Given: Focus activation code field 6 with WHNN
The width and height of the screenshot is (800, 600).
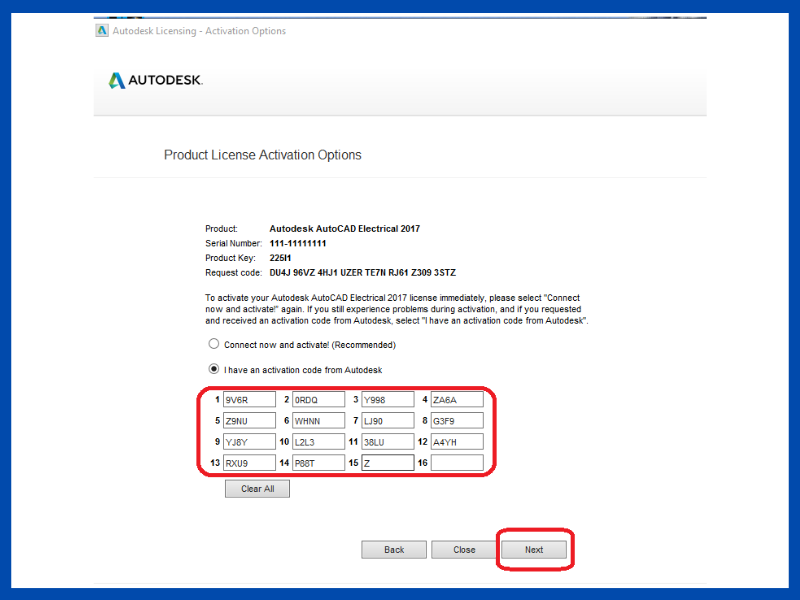Looking at the screenshot, I should point(318,421).
